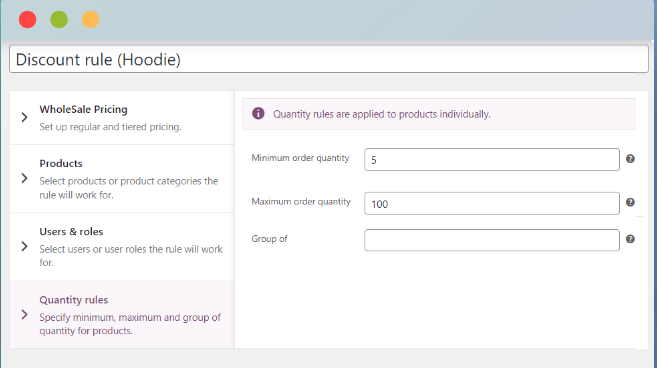Click the Discount rule (Hoodie) title field

[329, 59]
